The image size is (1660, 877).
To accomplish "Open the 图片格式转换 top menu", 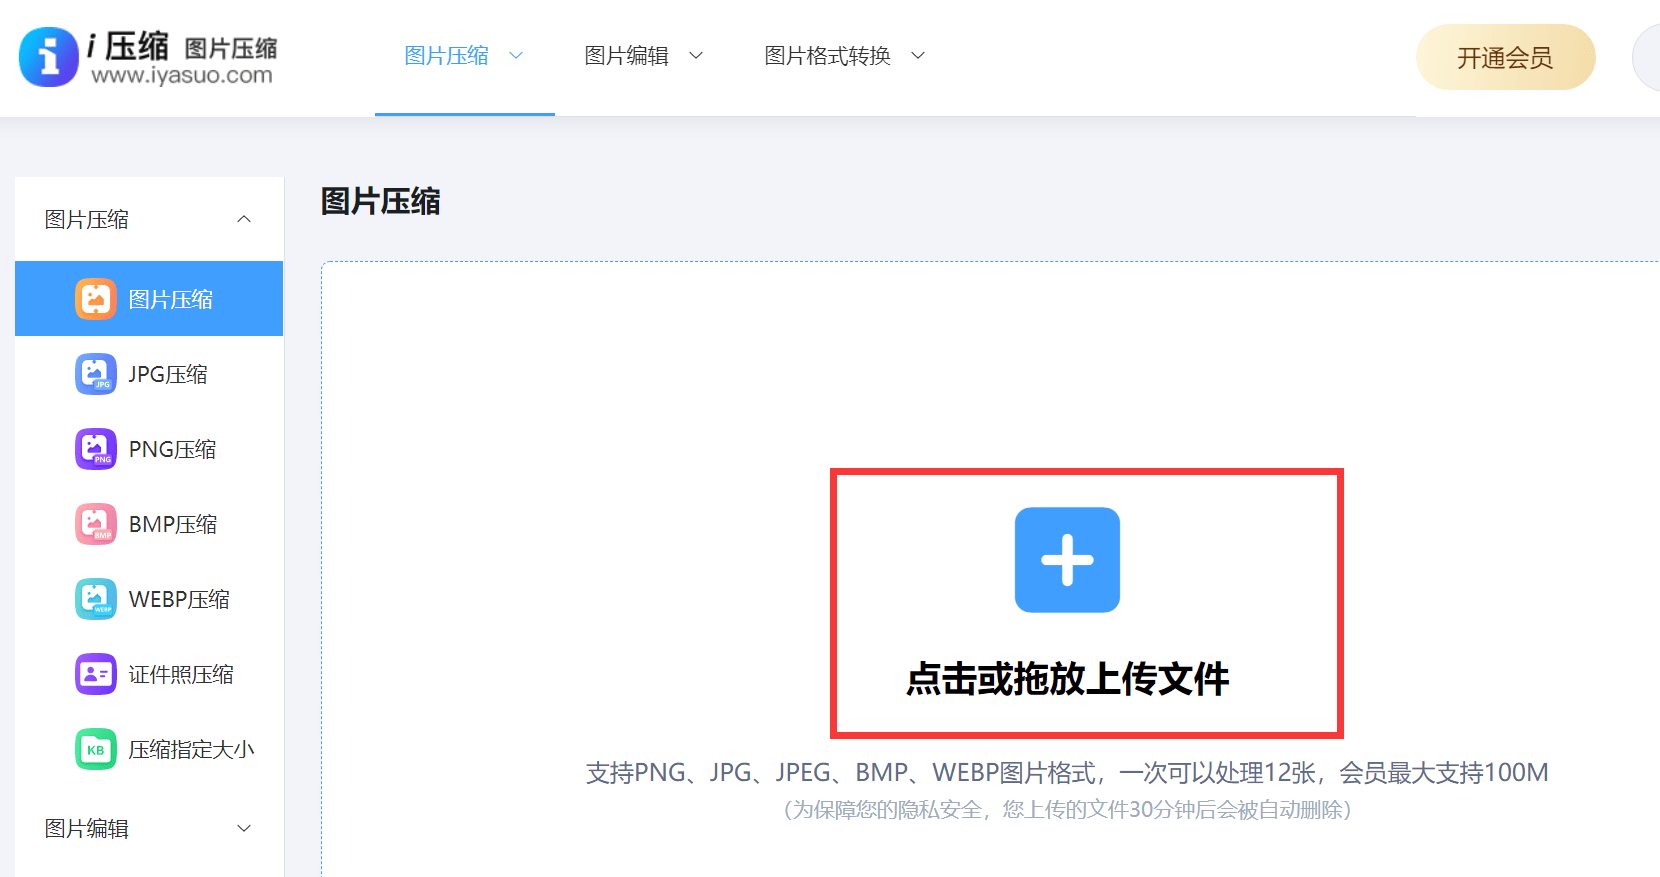I will pos(827,56).
